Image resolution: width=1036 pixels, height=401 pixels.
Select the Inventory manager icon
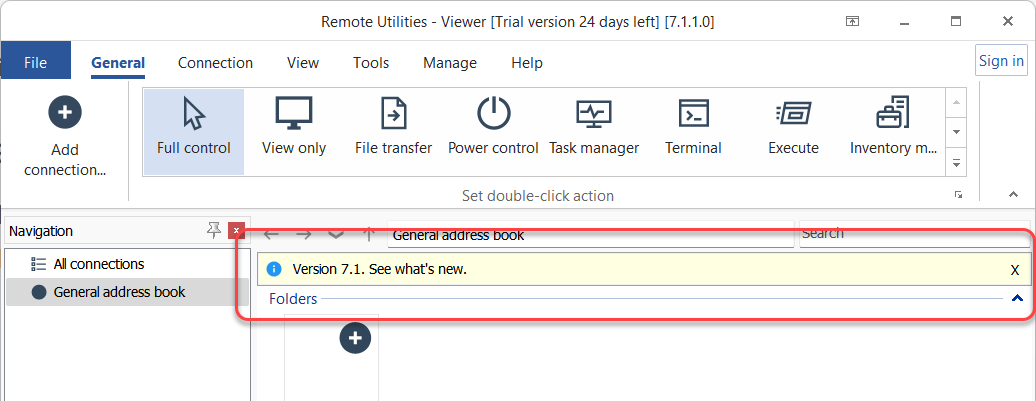point(893,113)
